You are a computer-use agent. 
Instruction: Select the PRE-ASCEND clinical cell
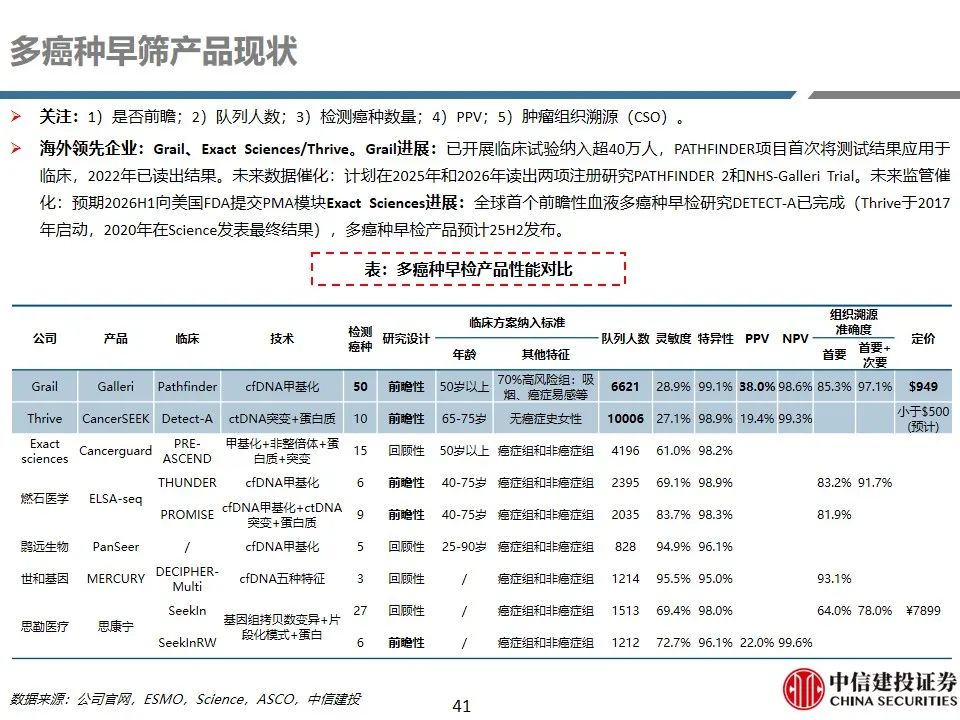(187, 451)
